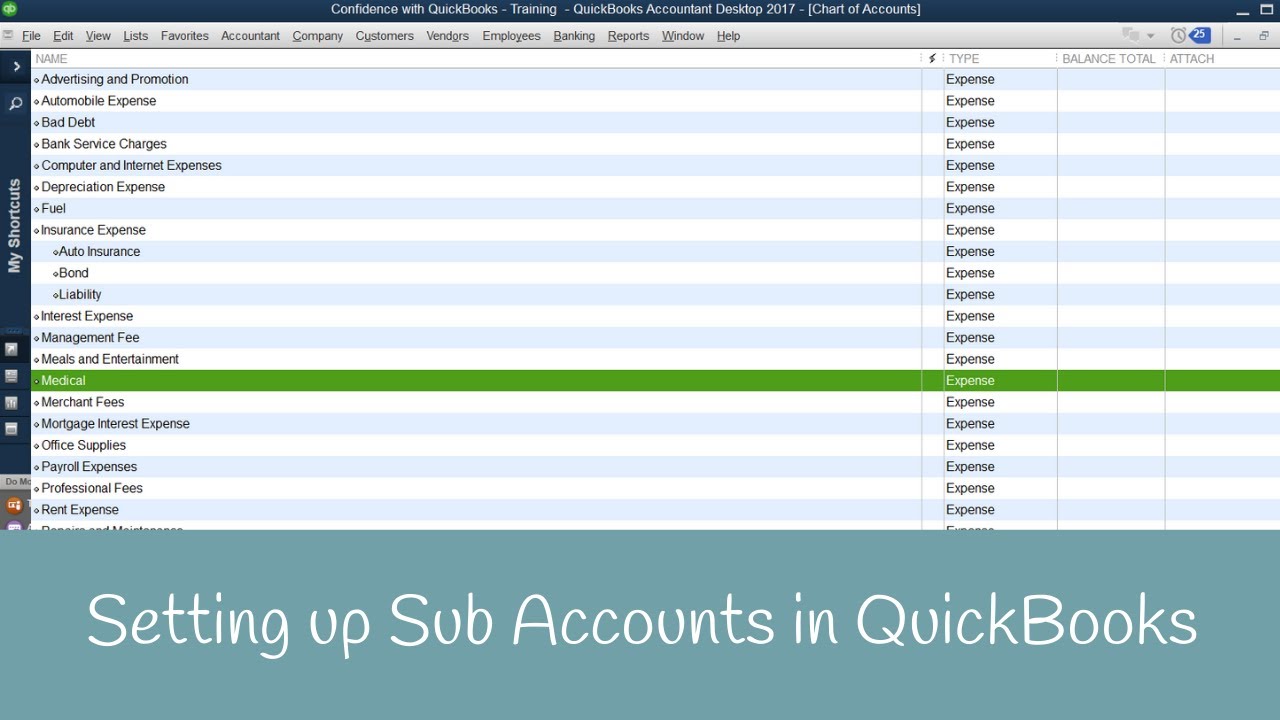This screenshot has height=720, width=1280.
Task: Open the Company menu
Action: pos(318,36)
